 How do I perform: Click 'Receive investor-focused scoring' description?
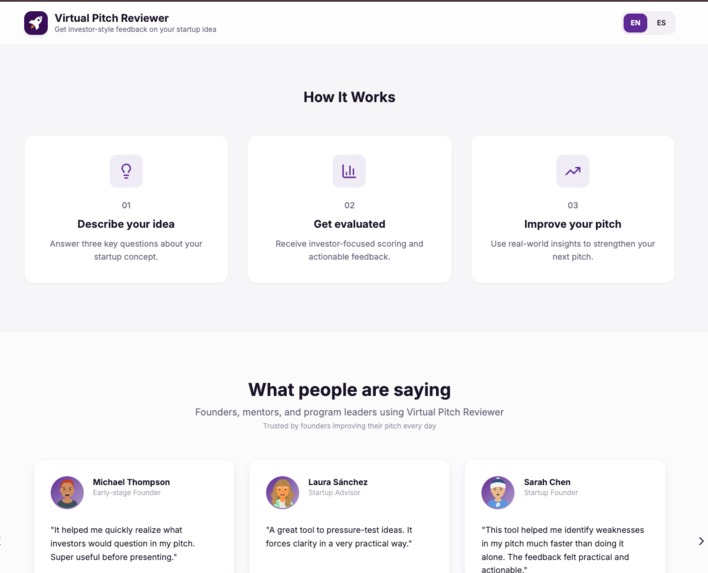click(349, 250)
